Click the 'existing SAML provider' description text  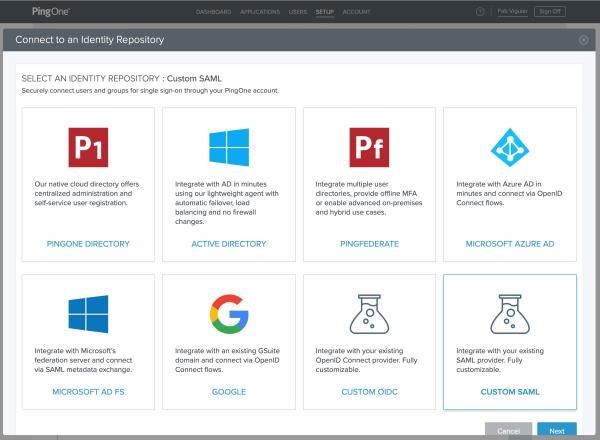click(x=500, y=360)
